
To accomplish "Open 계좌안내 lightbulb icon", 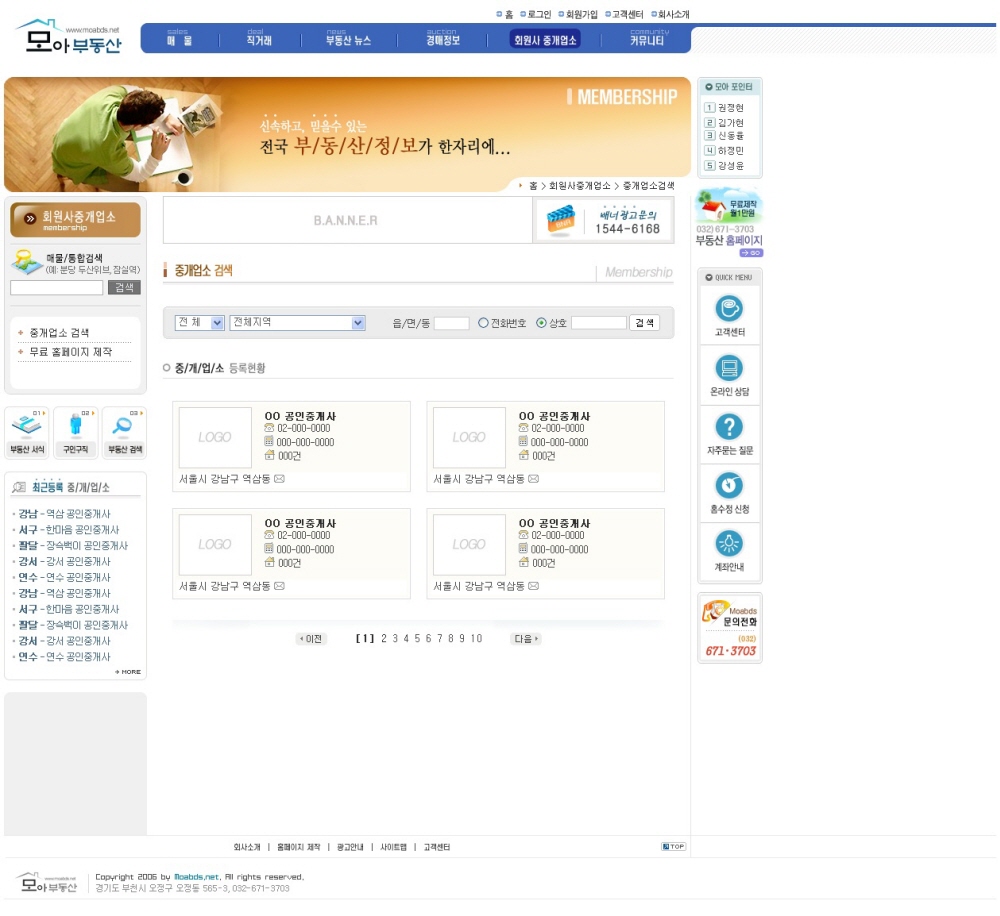I will click(729, 544).
